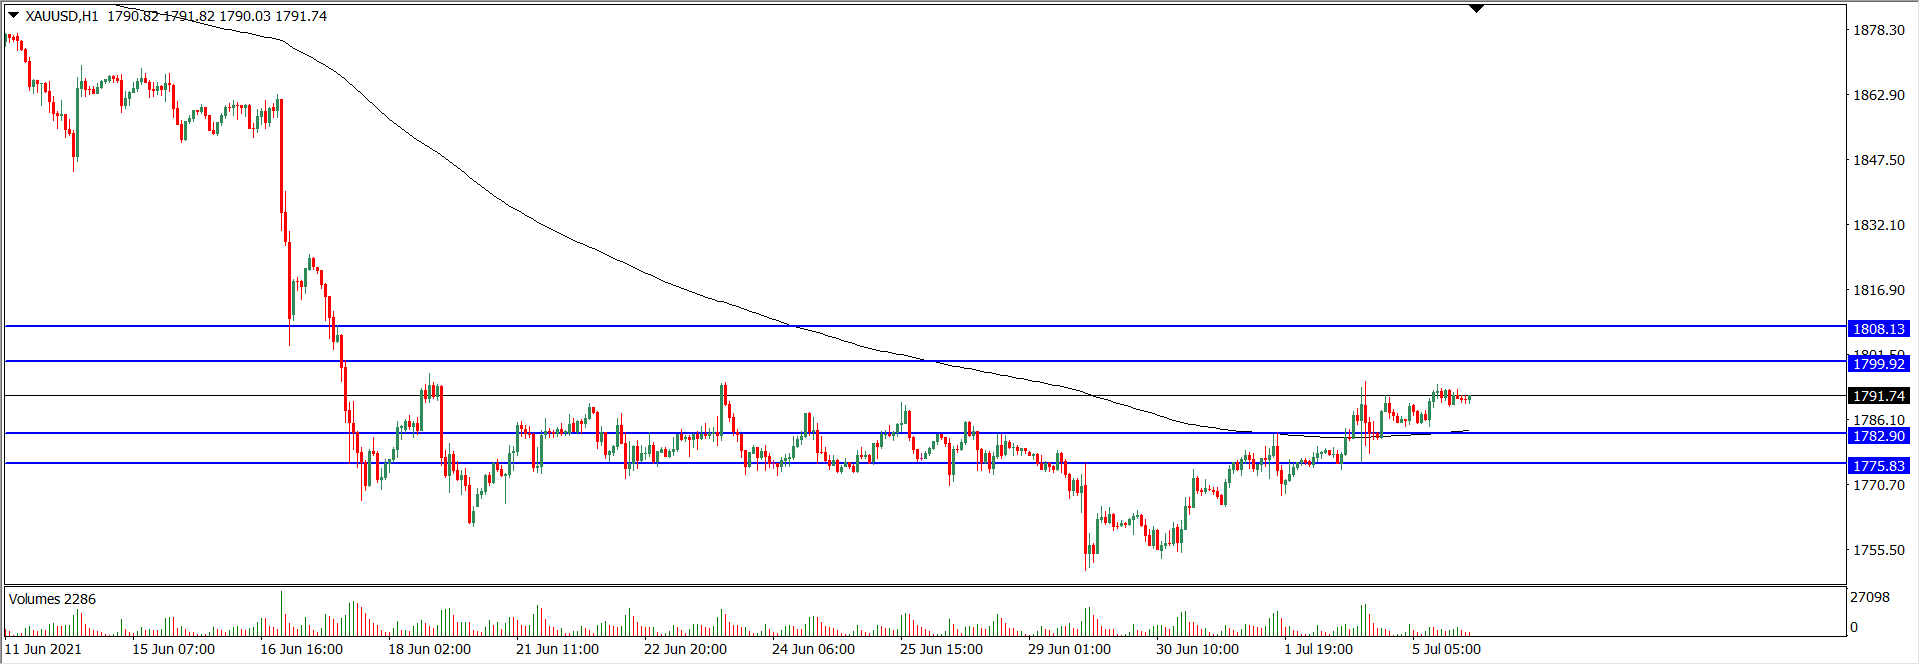1920x664 pixels.
Task: Click the 1755.50 price scale value
Action: pos(1879,550)
